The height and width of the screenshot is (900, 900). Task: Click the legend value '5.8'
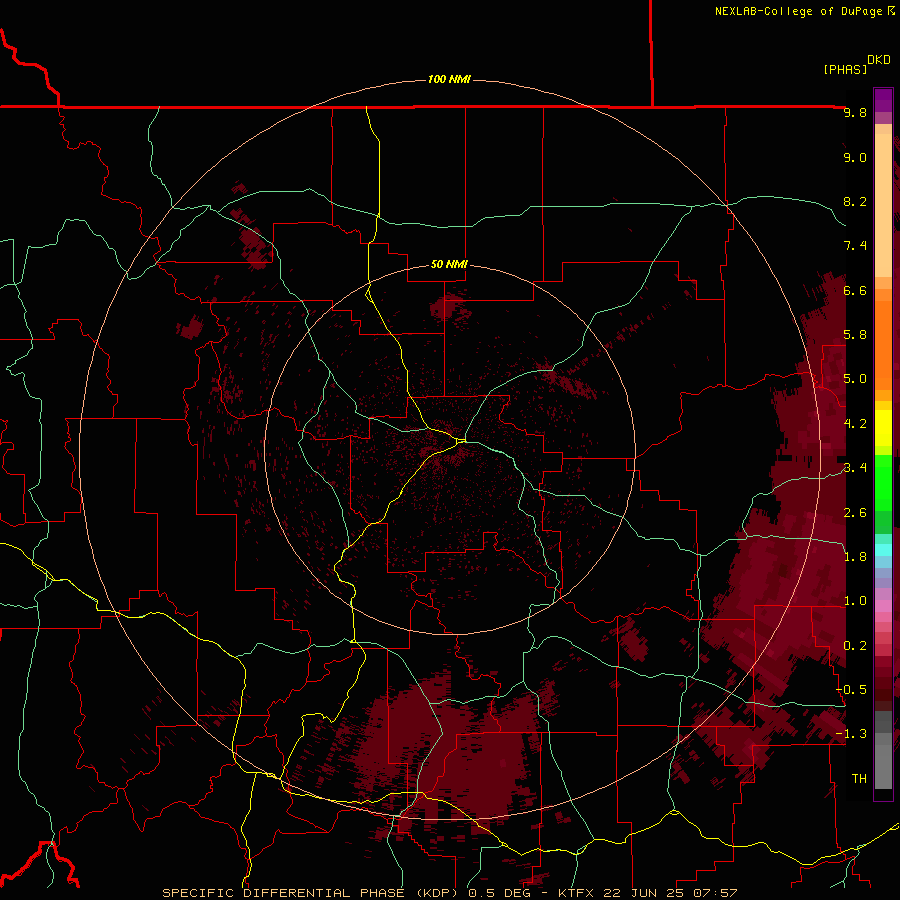tap(855, 335)
